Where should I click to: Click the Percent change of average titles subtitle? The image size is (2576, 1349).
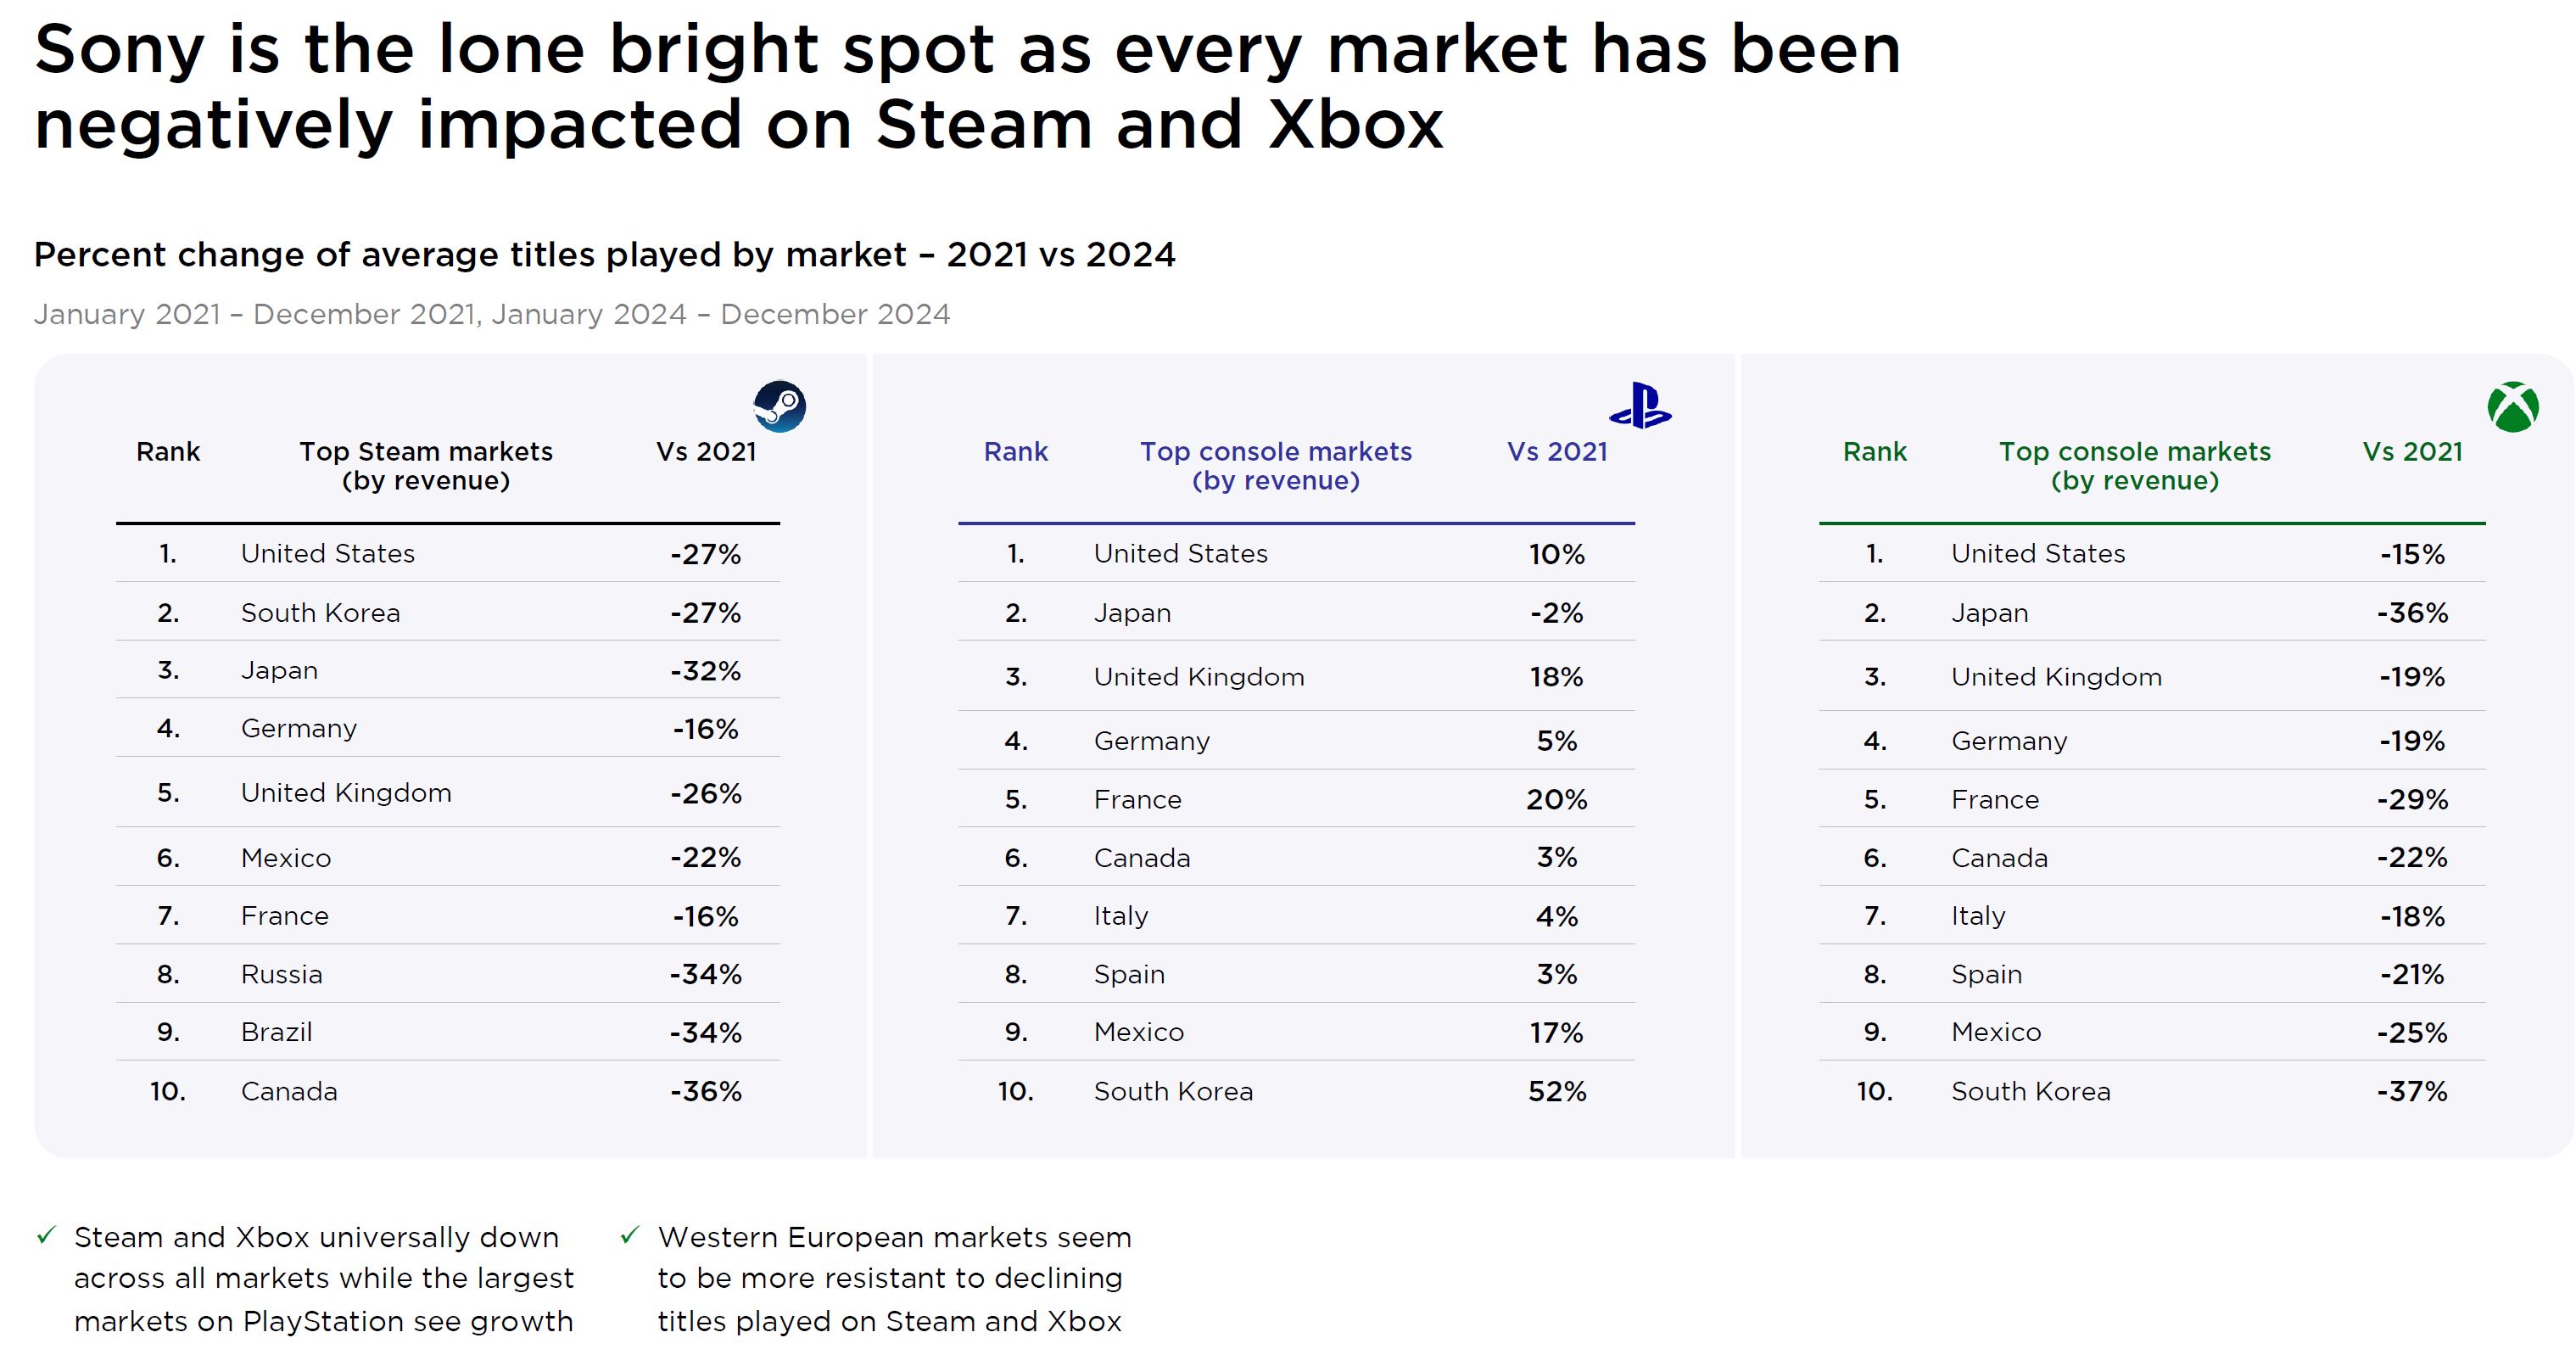pos(604,255)
